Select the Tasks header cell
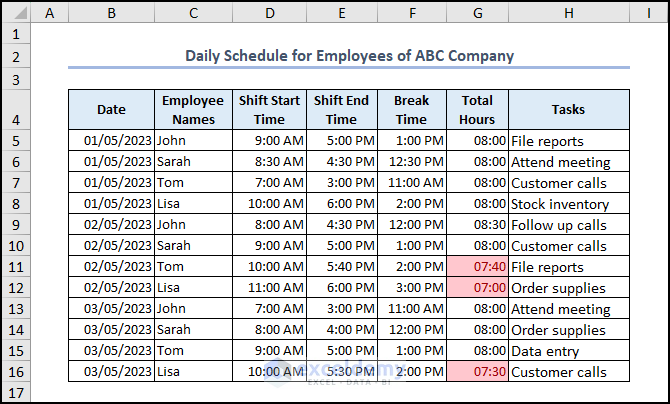 coord(568,109)
